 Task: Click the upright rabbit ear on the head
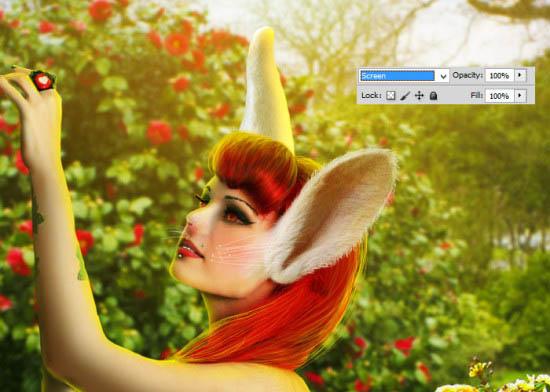click(267, 89)
